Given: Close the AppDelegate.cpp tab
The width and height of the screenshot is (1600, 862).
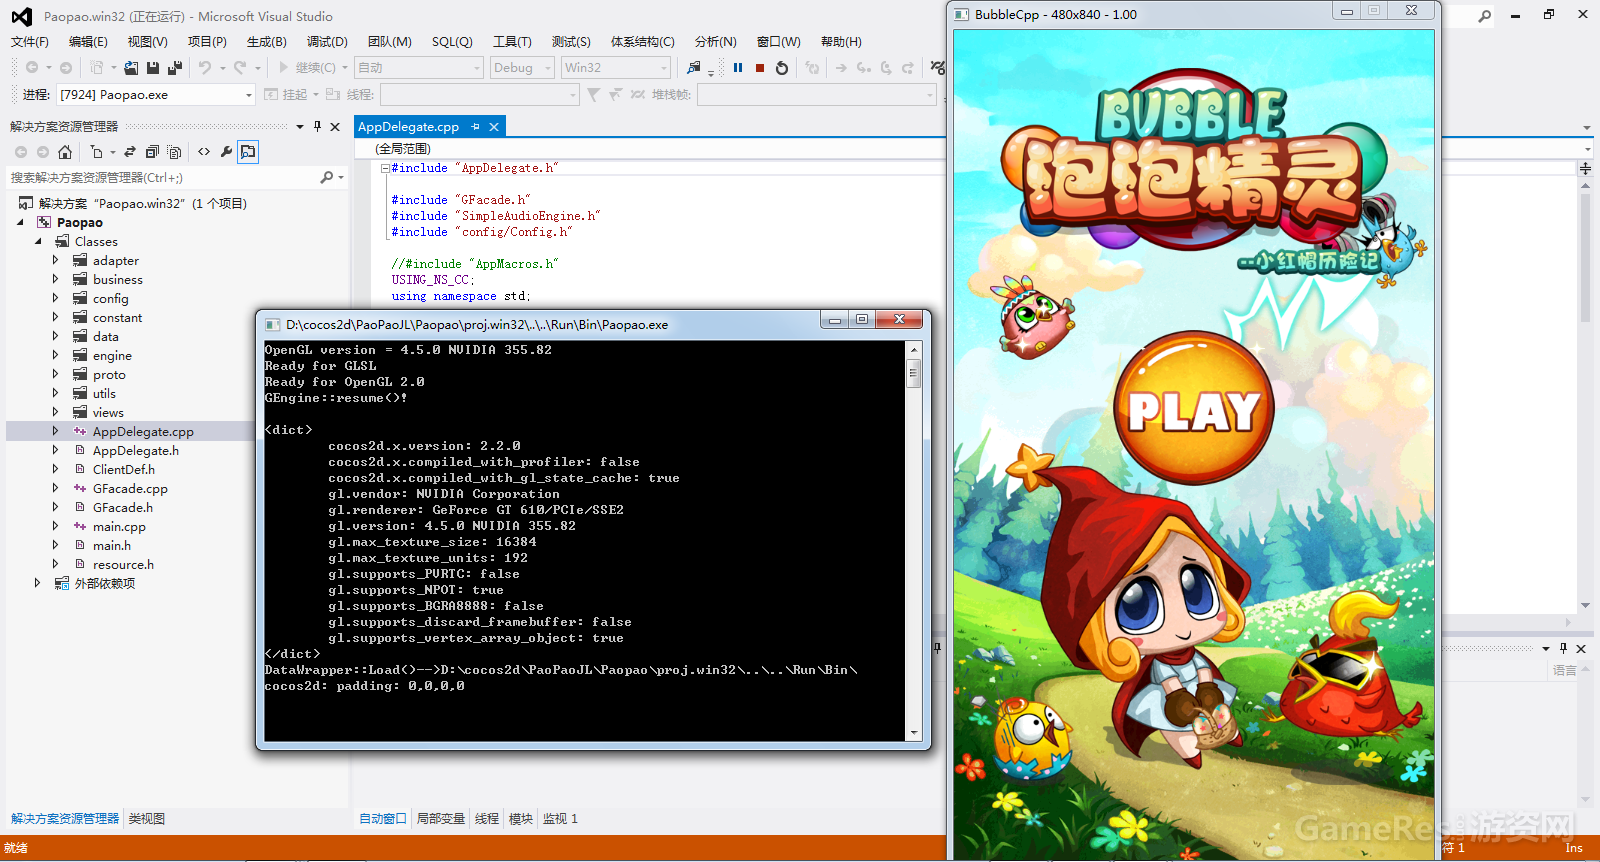Looking at the screenshot, I should point(493,126).
